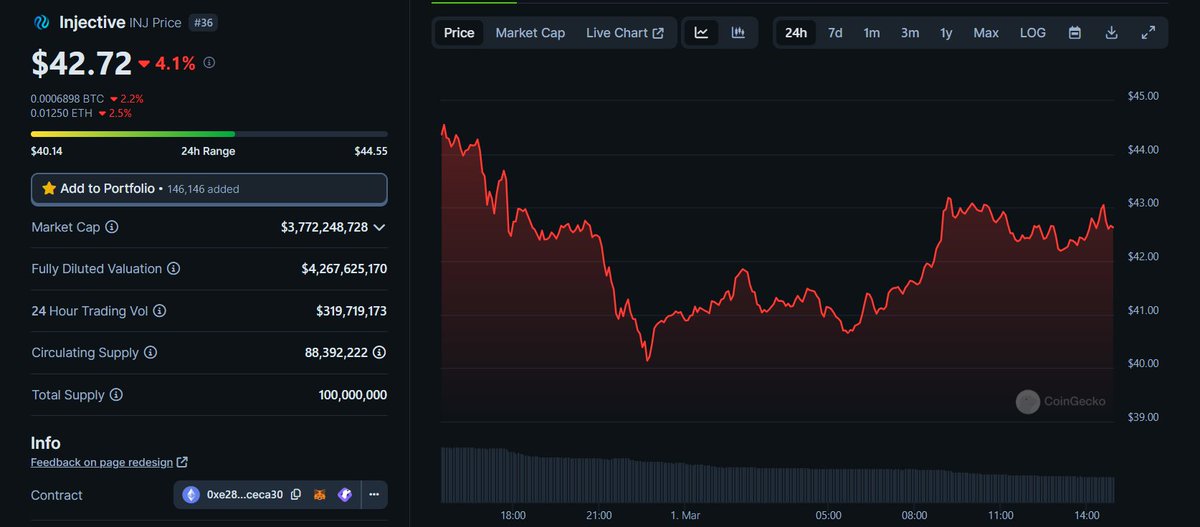Click the $44.55 range high value
This screenshot has height=527, width=1200.
click(x=371, y=151)
